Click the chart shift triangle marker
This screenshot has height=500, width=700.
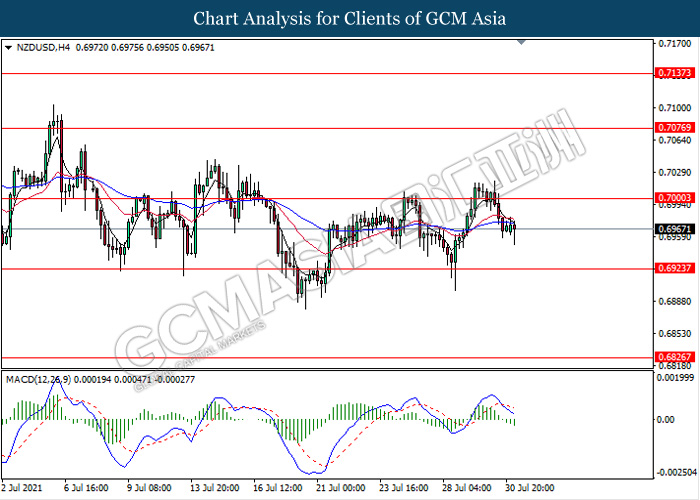(x=521, y=44)
